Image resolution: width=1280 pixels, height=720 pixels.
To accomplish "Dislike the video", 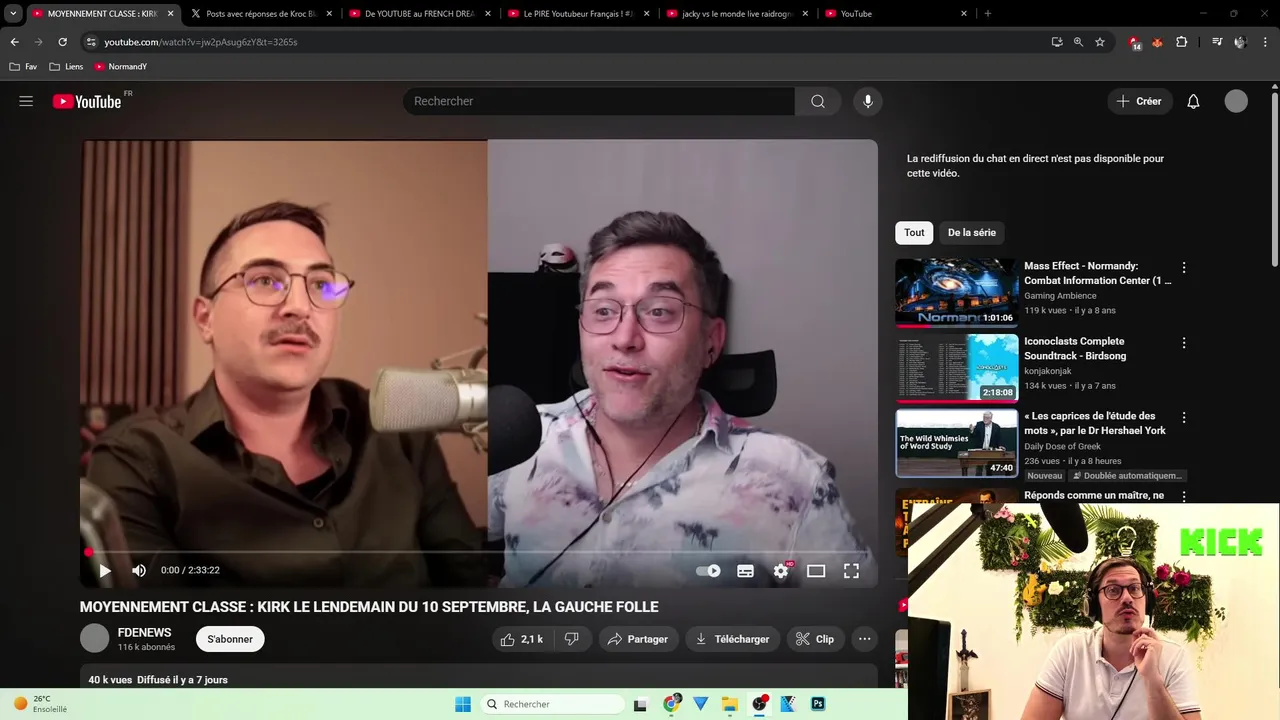I will 572,639.
